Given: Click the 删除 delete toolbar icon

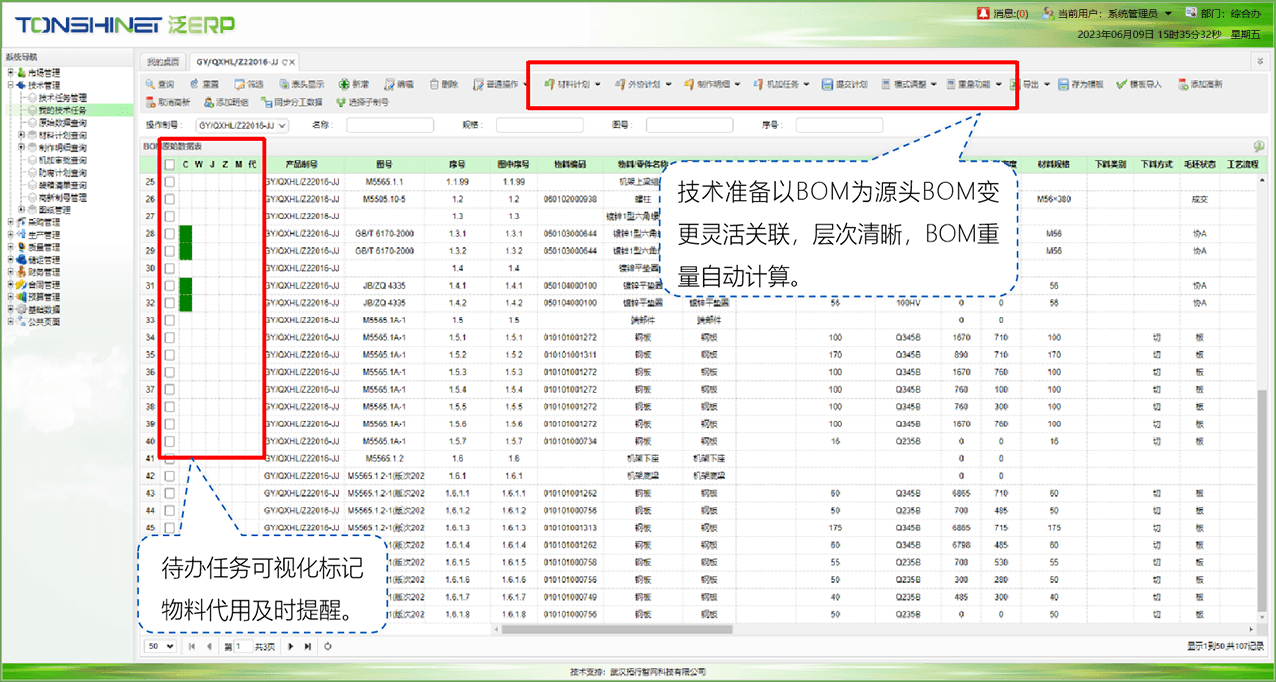Looking at the screenshot, I should coord(435,85).
